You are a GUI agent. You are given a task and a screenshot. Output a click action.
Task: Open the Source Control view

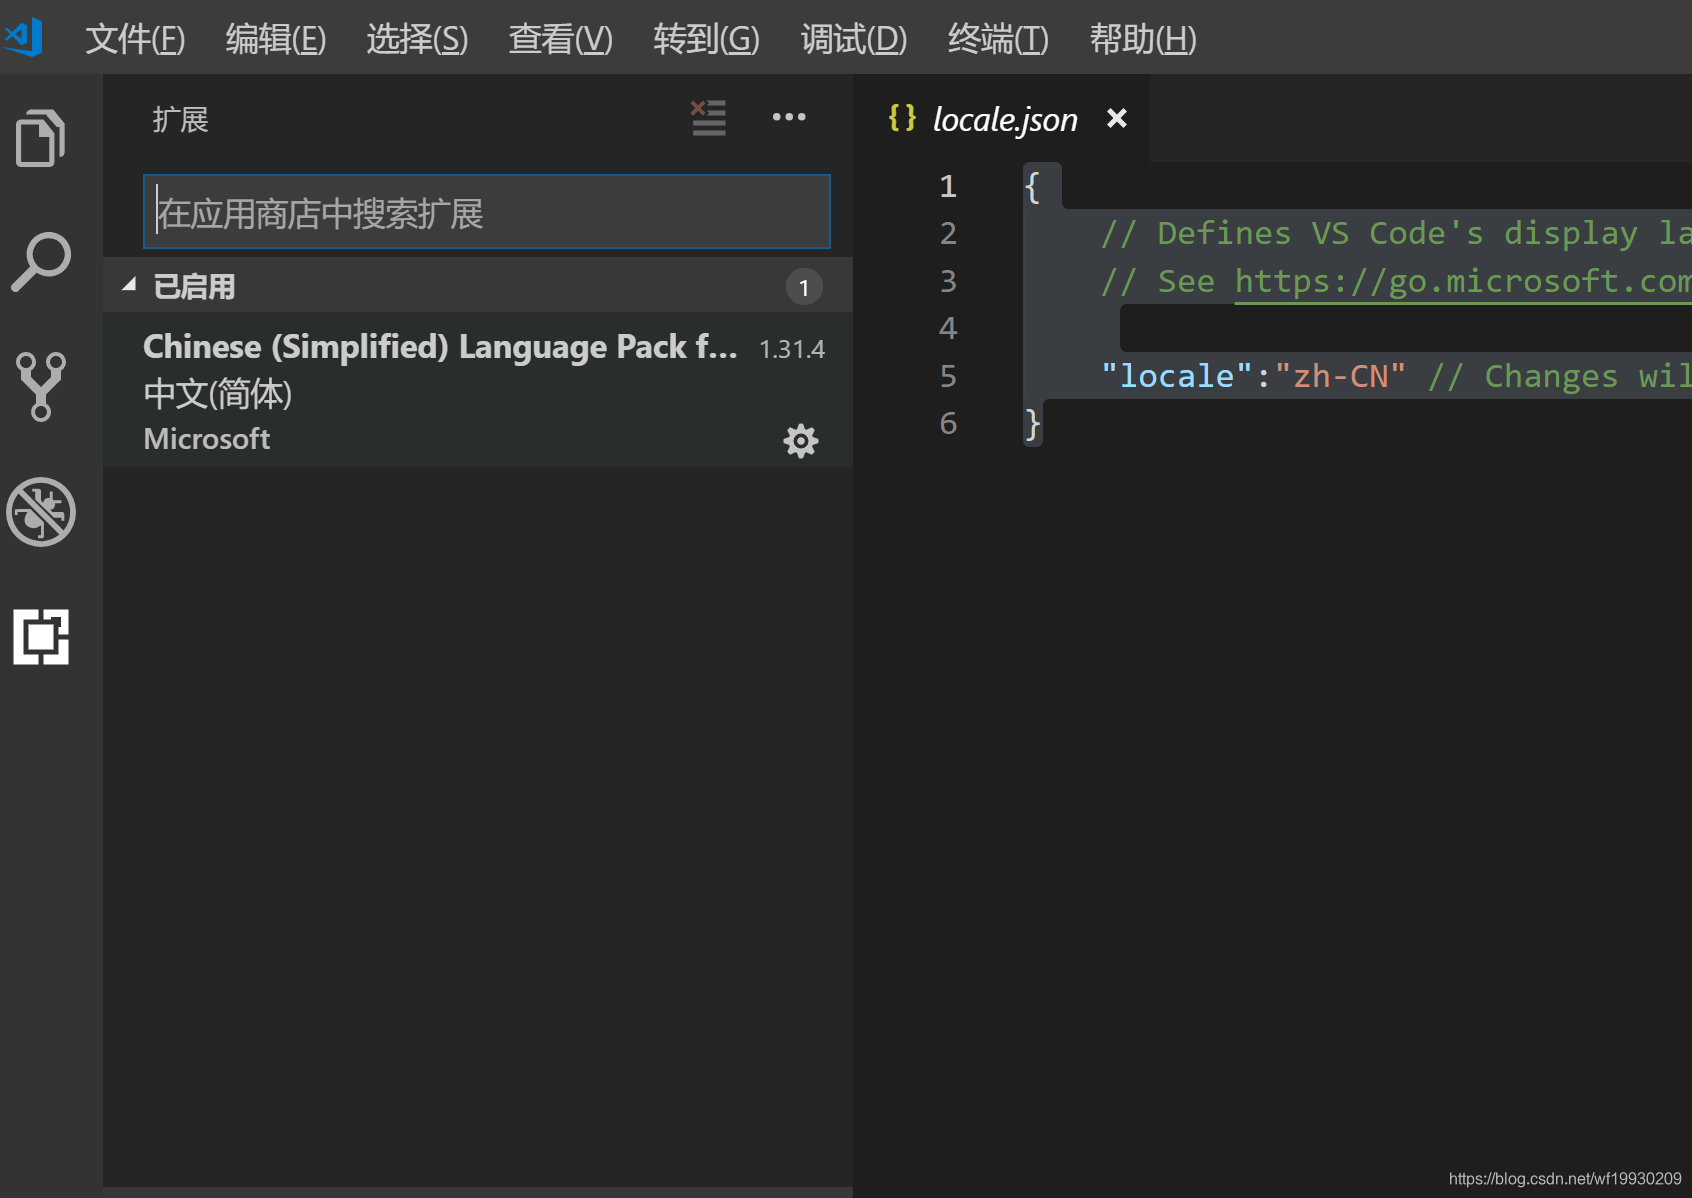(x=41, y=386)
